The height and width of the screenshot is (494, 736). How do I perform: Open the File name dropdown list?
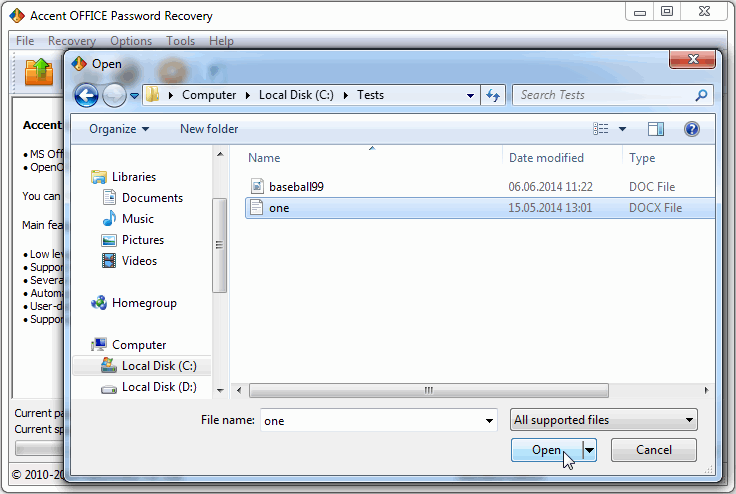(489, 420)
